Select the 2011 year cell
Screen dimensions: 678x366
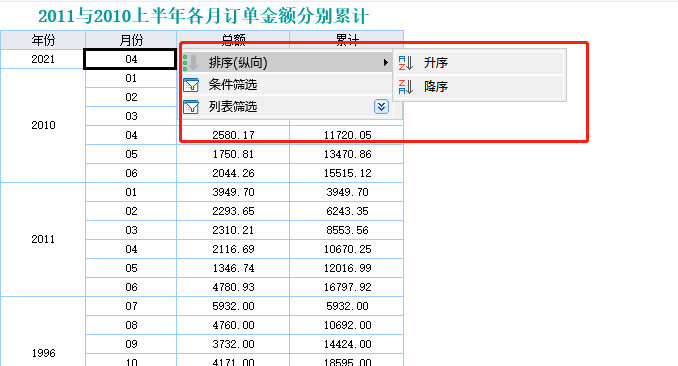[43, 239]
